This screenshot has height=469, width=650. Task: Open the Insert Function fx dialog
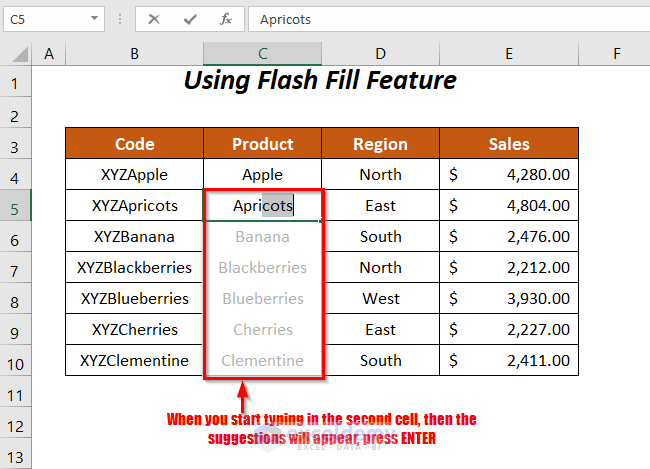tap(226, 19)
